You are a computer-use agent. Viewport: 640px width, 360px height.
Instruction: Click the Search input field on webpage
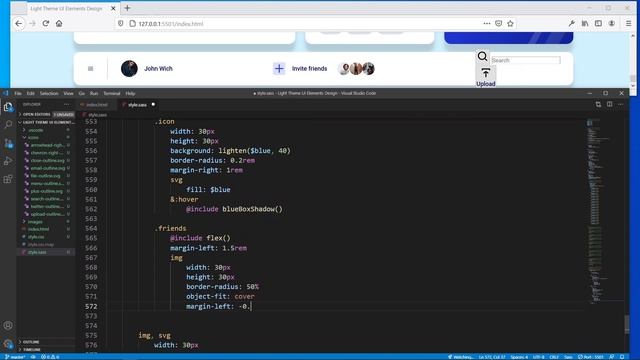click(526, 60)
